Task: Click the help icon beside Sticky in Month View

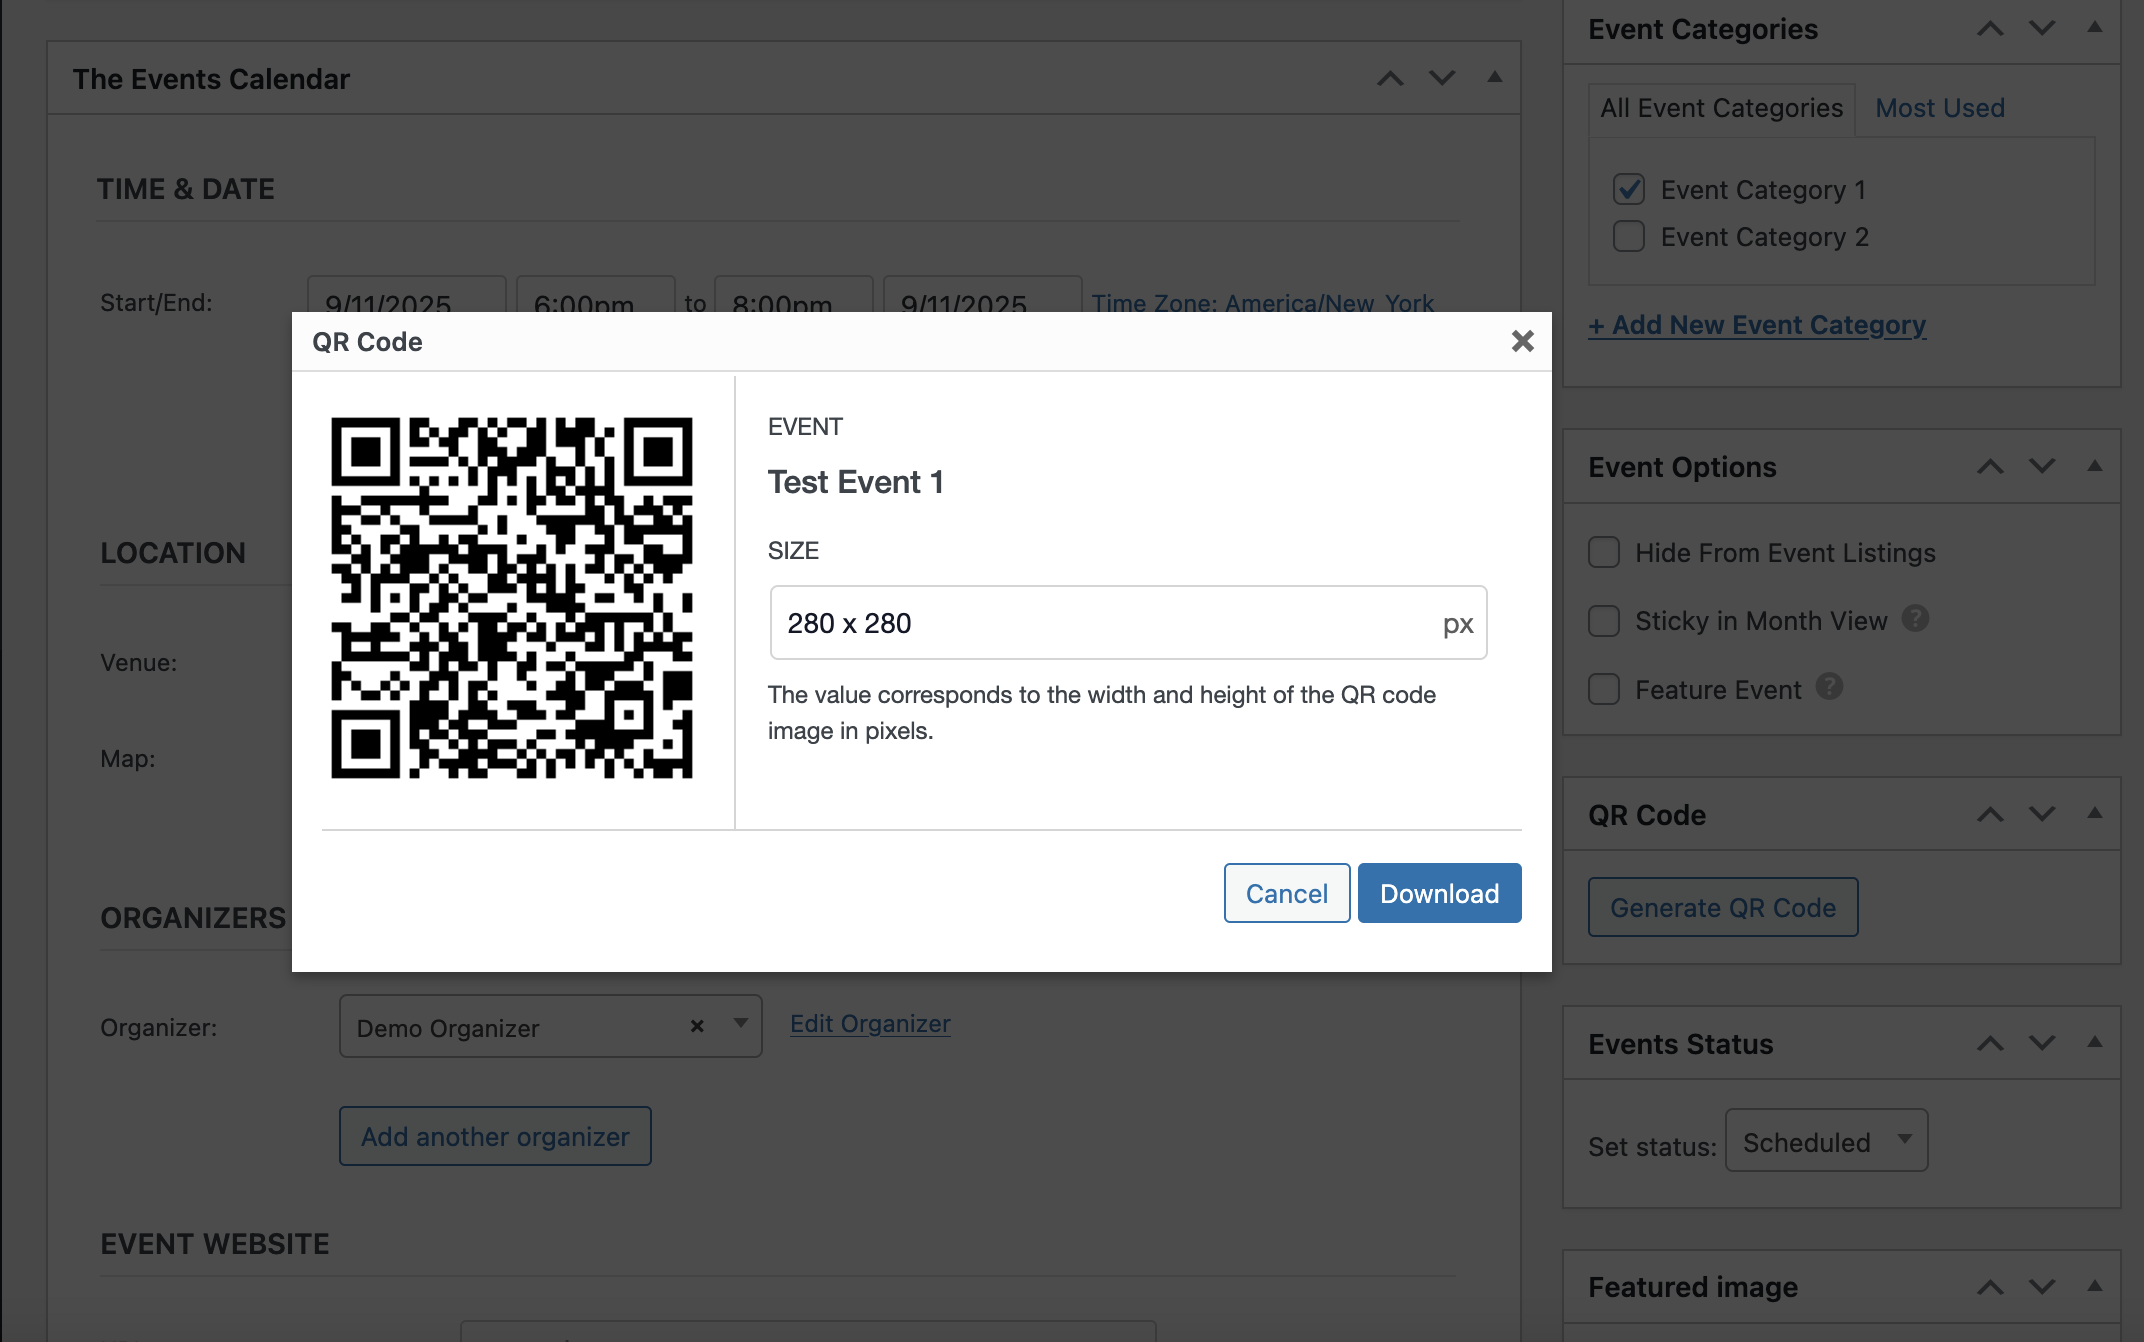Action: coord(1915,619)
